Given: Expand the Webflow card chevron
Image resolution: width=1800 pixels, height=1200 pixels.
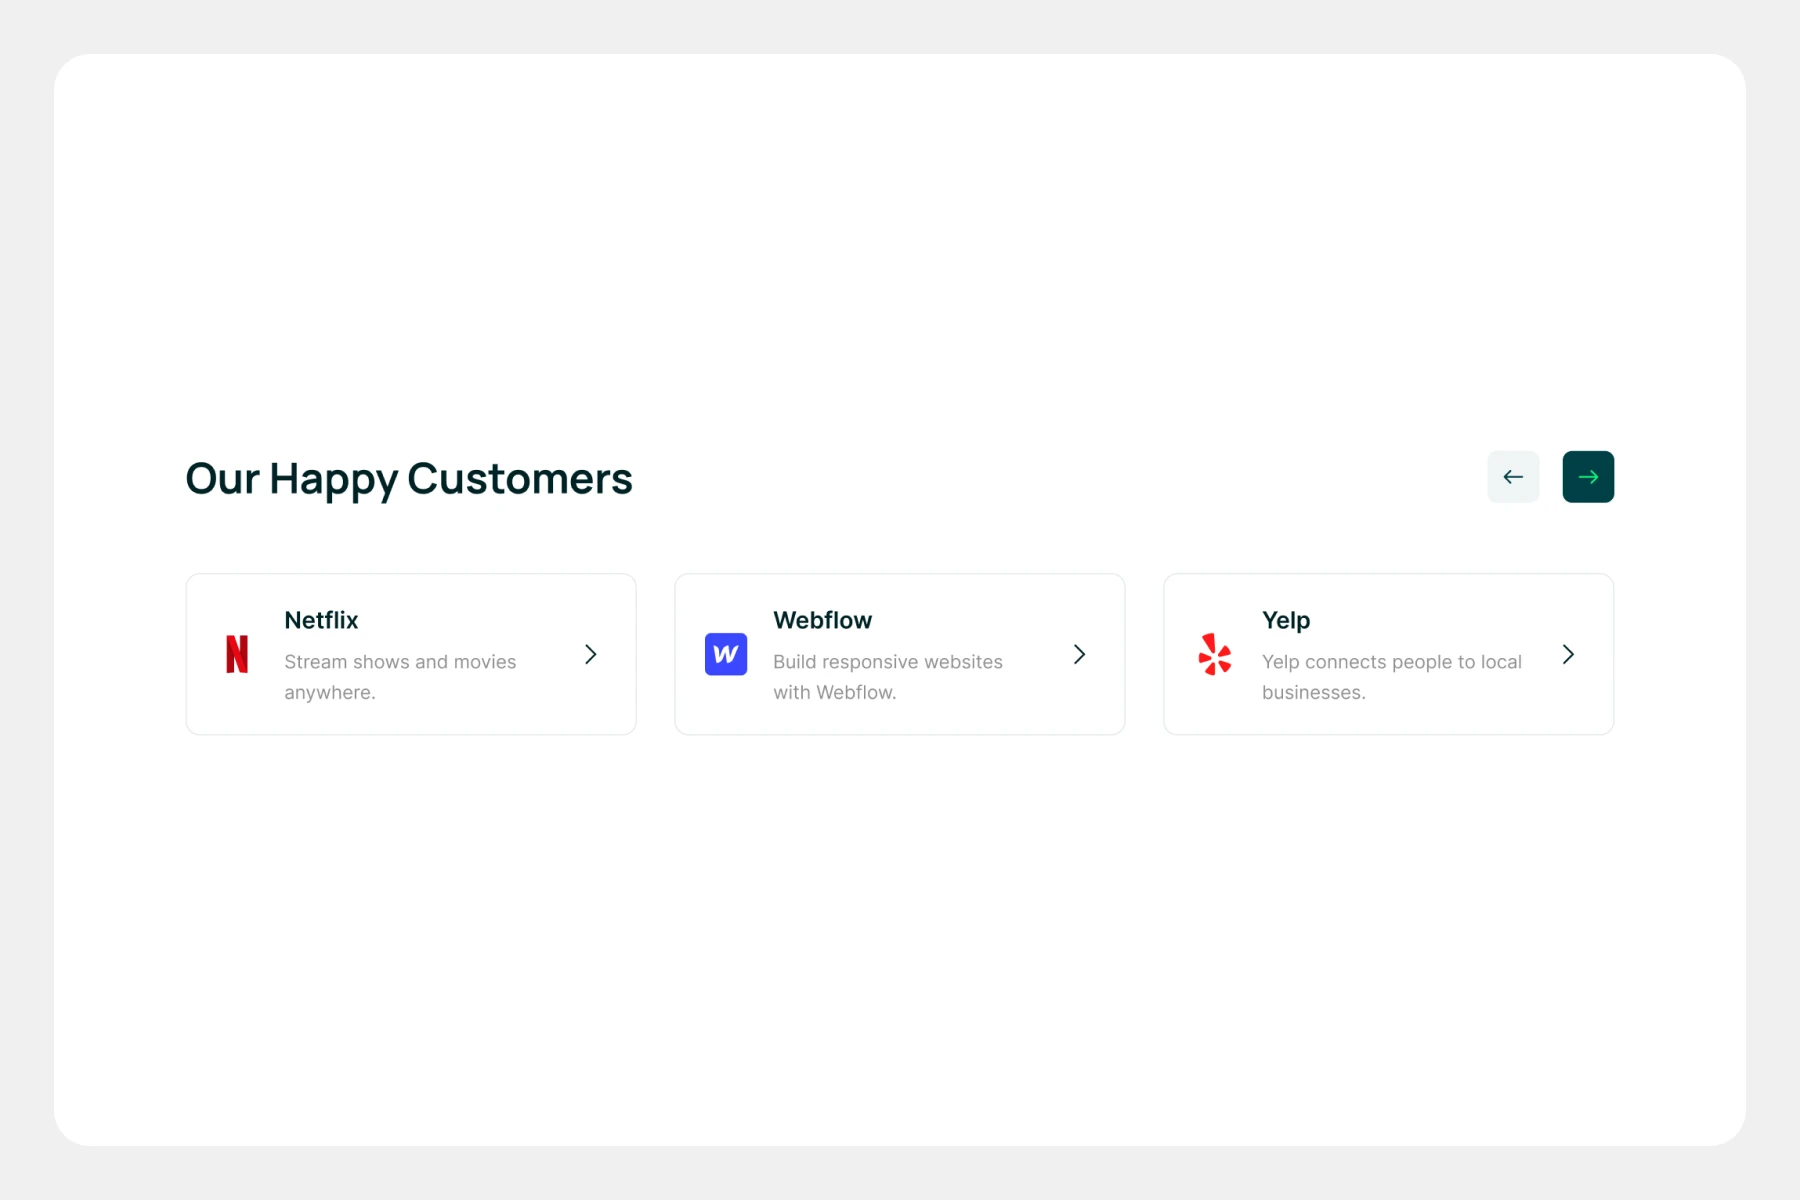Looking at the screenshot, I should pos(1080,655).
